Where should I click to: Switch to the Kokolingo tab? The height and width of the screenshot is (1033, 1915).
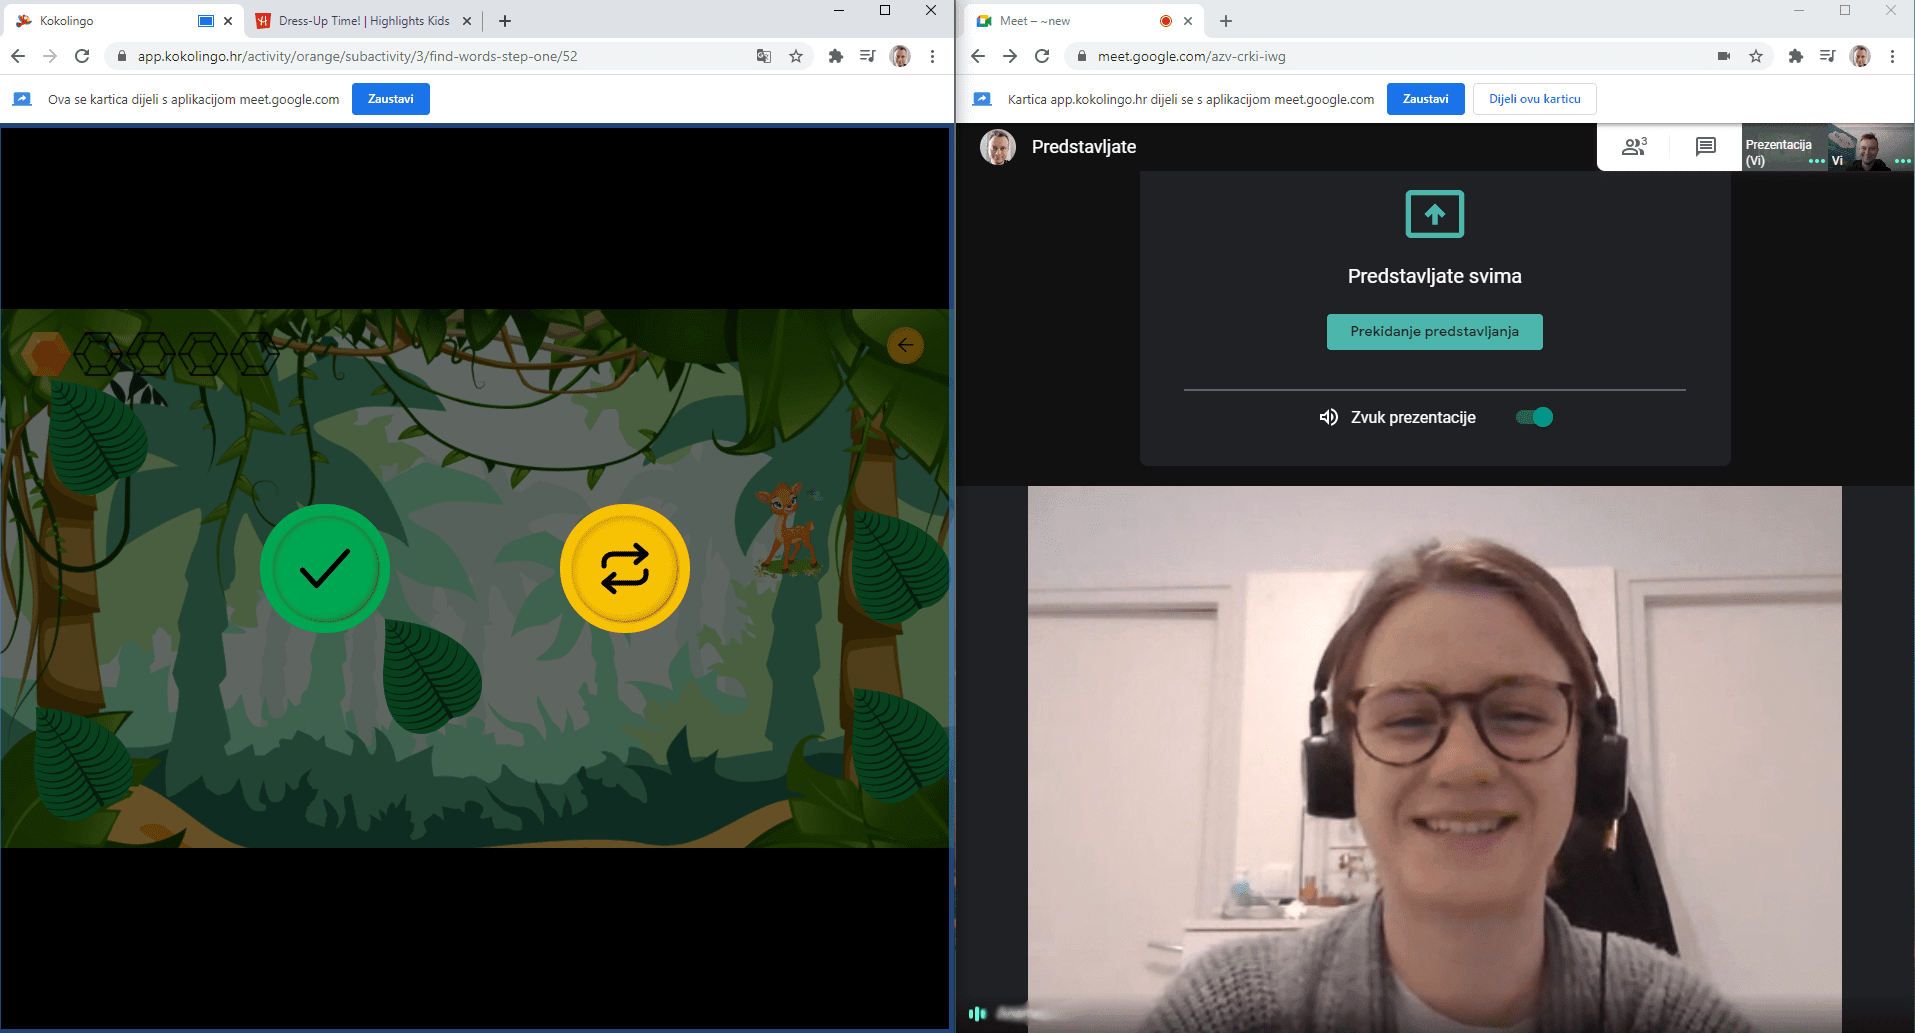pos(120,21)
